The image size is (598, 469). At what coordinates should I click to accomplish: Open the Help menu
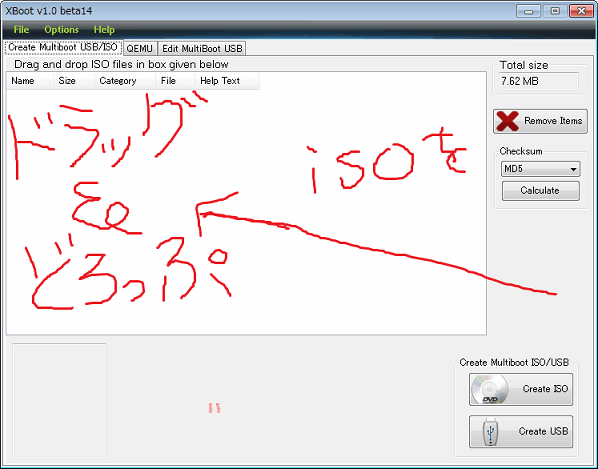pos(104,30)
